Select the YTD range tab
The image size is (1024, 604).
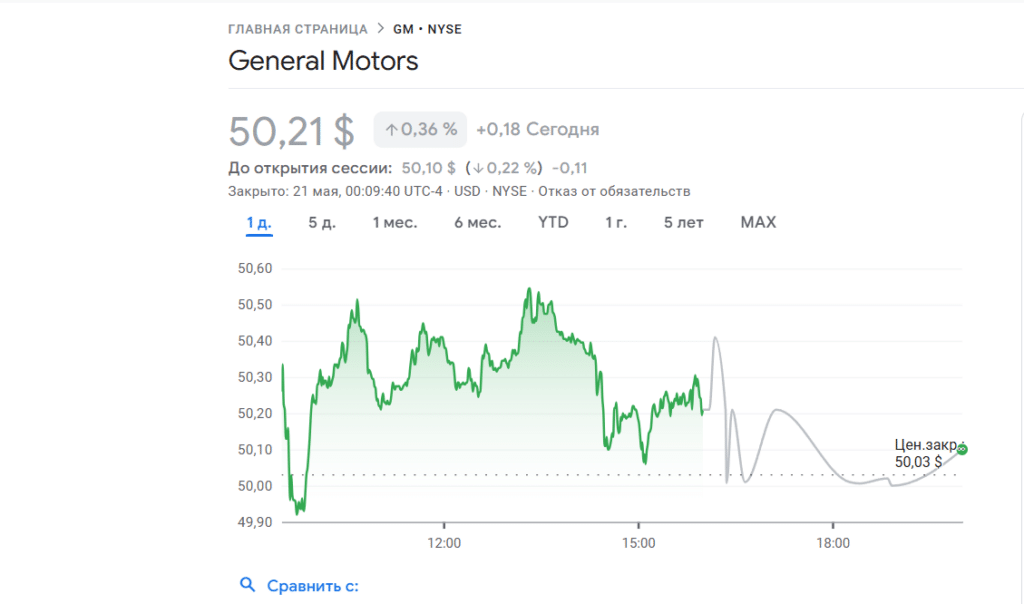(x=553, y=222)
